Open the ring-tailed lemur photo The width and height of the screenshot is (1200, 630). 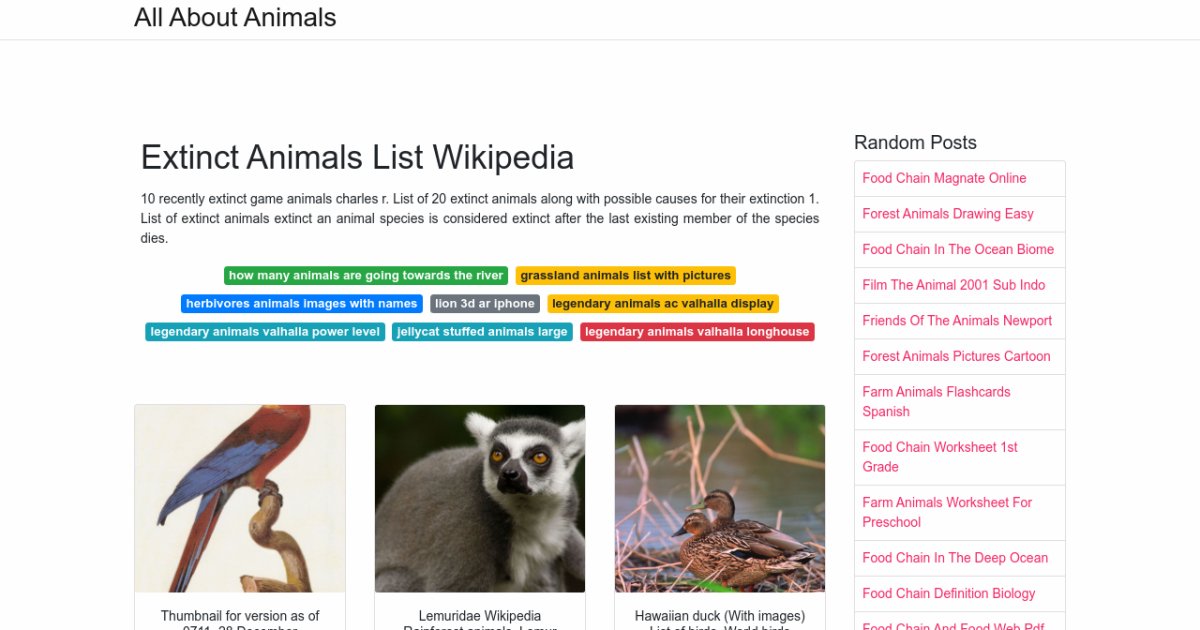click(x=480, y=498)
